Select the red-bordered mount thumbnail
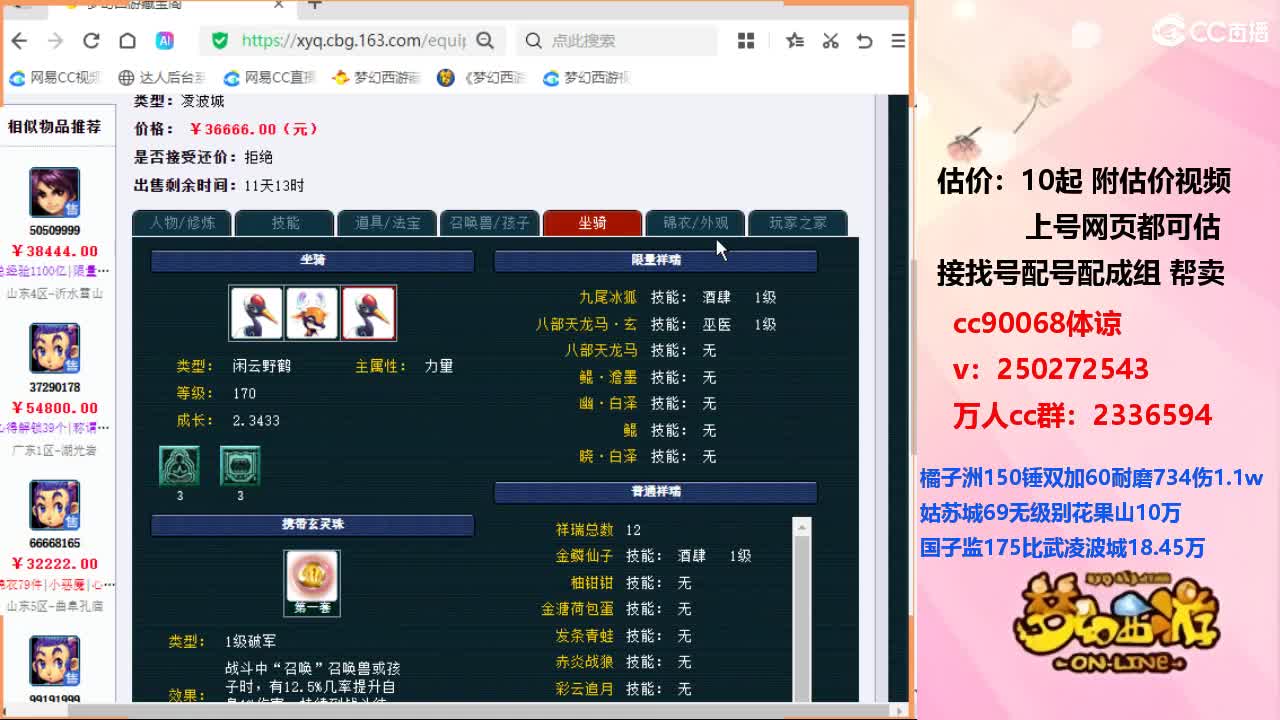 coord(368,313)
